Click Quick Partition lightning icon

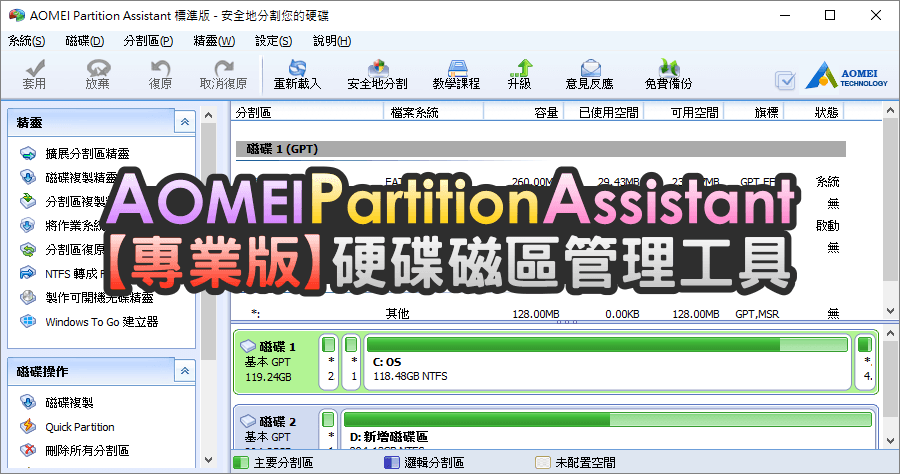pos(28,426)
